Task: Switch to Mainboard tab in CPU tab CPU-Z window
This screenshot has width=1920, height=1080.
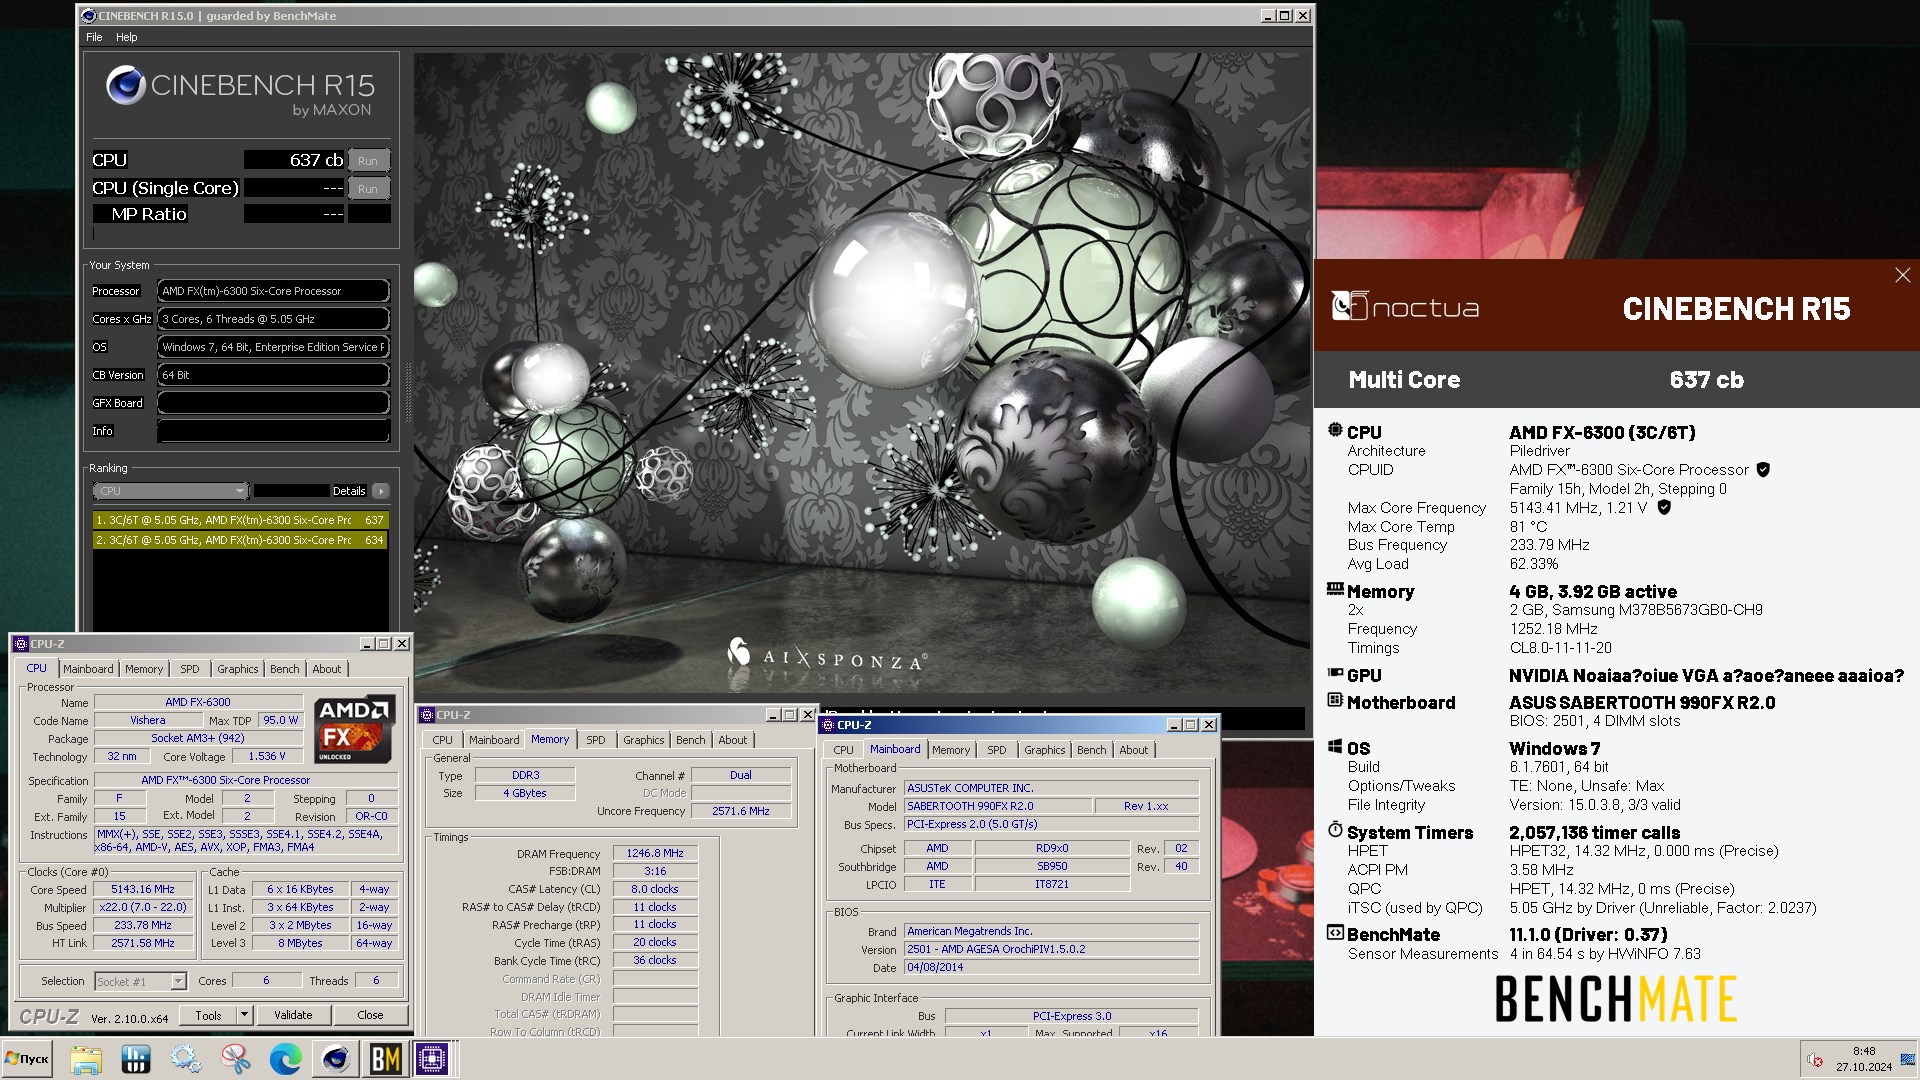Action: (x=88, y=669)
